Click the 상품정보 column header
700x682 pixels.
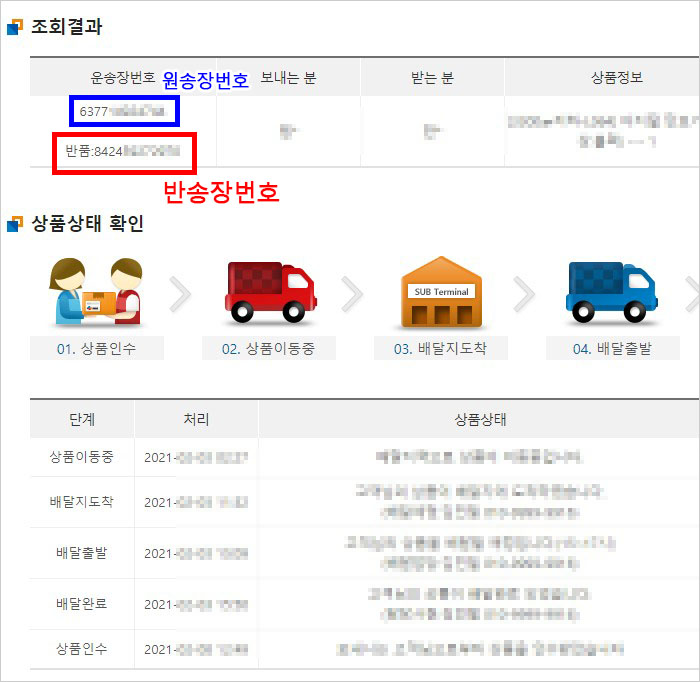(x=601, y=78)
